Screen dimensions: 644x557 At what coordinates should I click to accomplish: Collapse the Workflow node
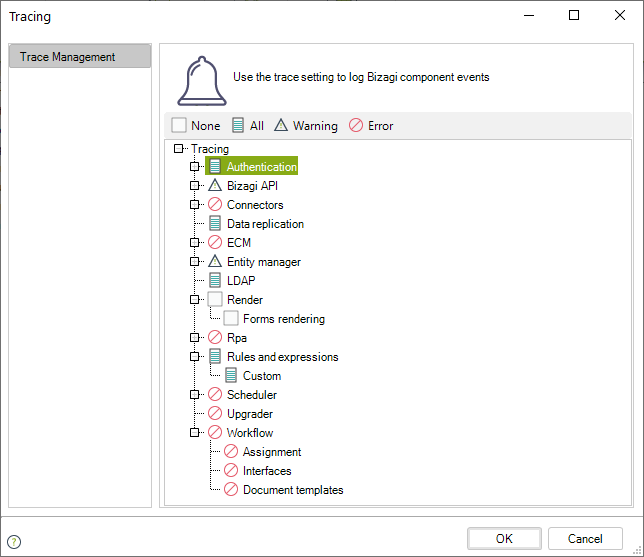click(194, 432)
